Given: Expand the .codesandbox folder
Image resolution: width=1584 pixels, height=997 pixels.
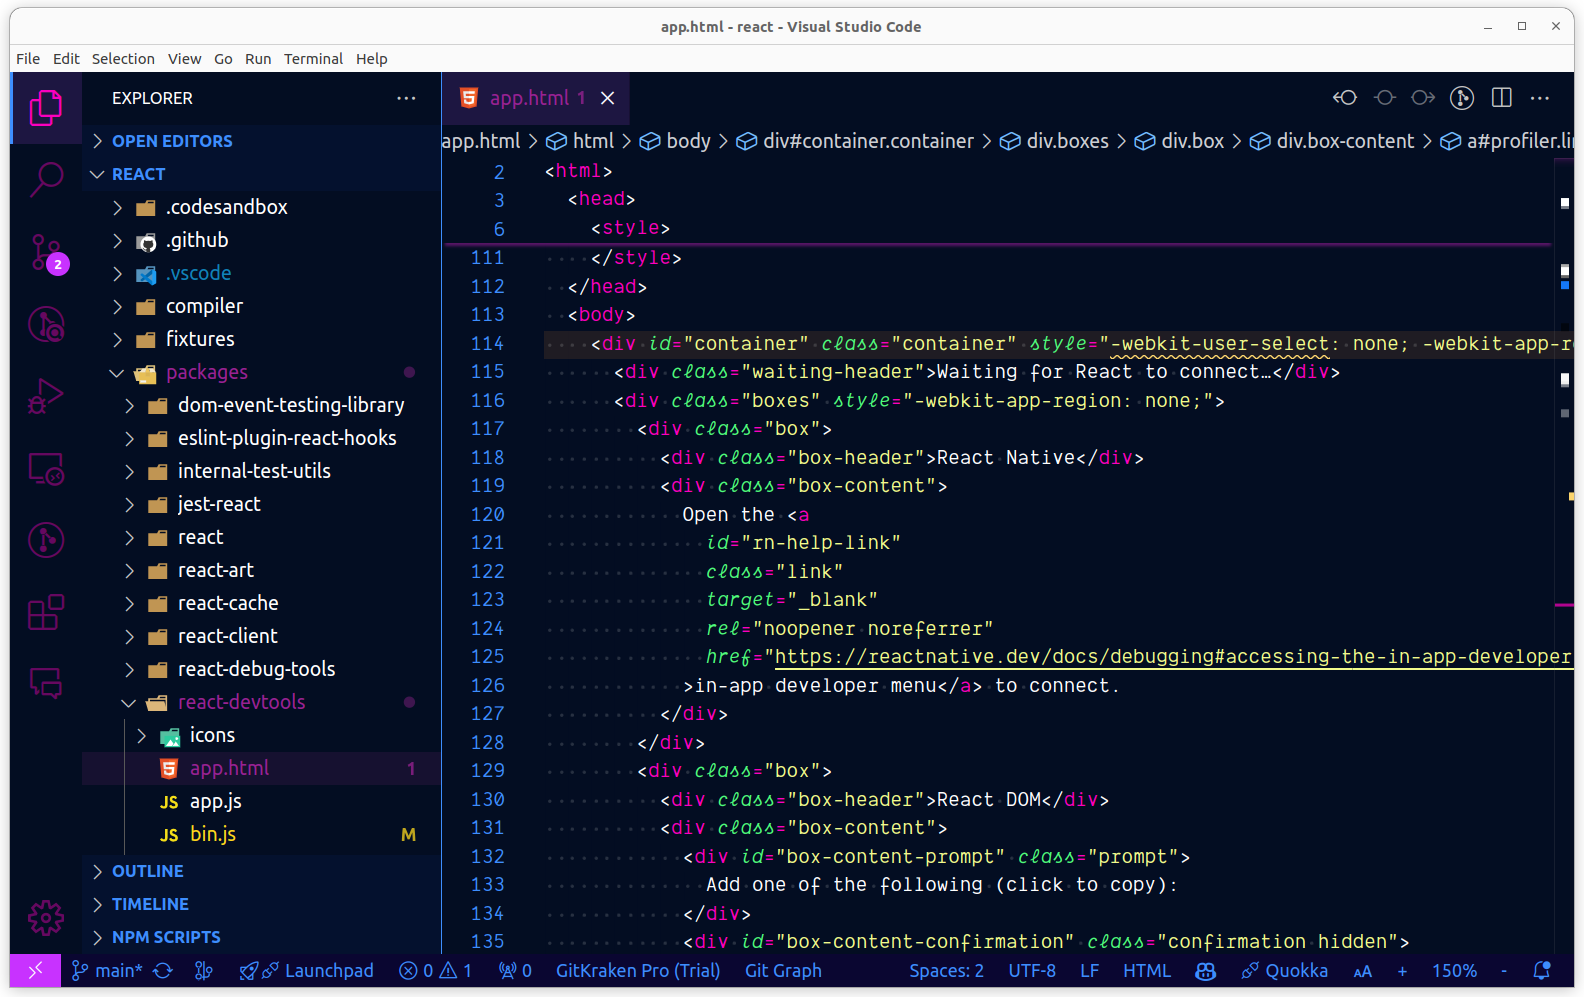Looking at the screenshot, I should (262, 207).
